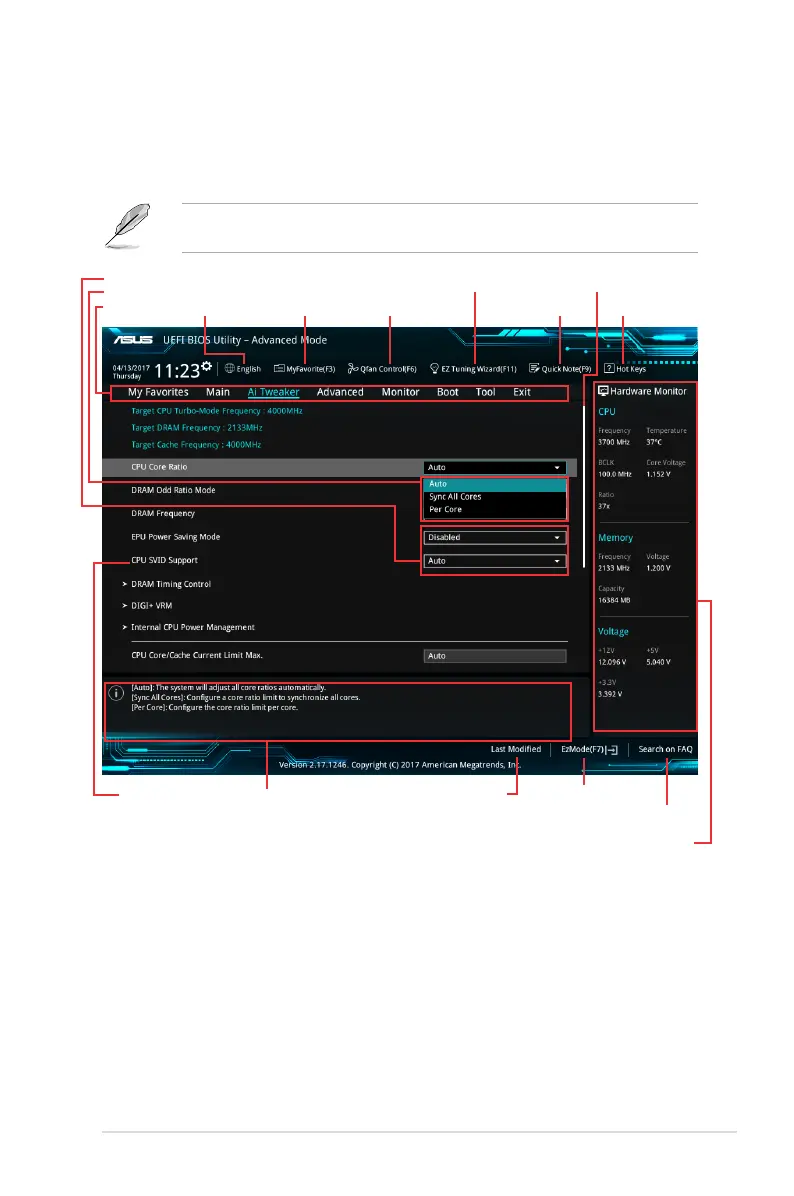The width and height of the screenshot is (794, 1196).
Task: Open MyFavorite(F3) from the top bar
Action: 280,368
